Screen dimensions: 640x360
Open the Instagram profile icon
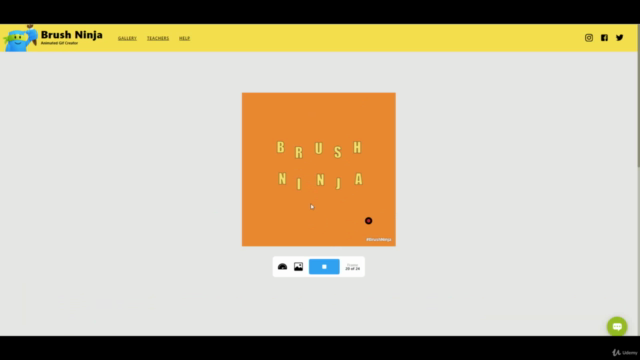[589, 38]
